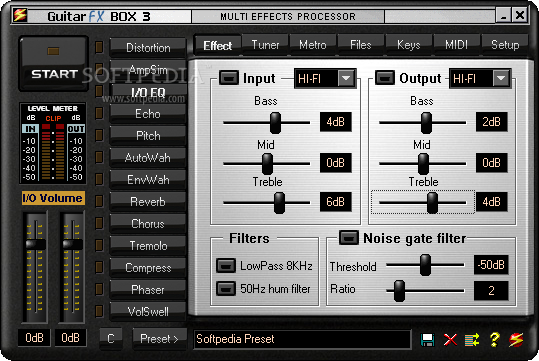
Task: Toggle the EnvWah effect LED indicator
Action: [x=99, y=179]
